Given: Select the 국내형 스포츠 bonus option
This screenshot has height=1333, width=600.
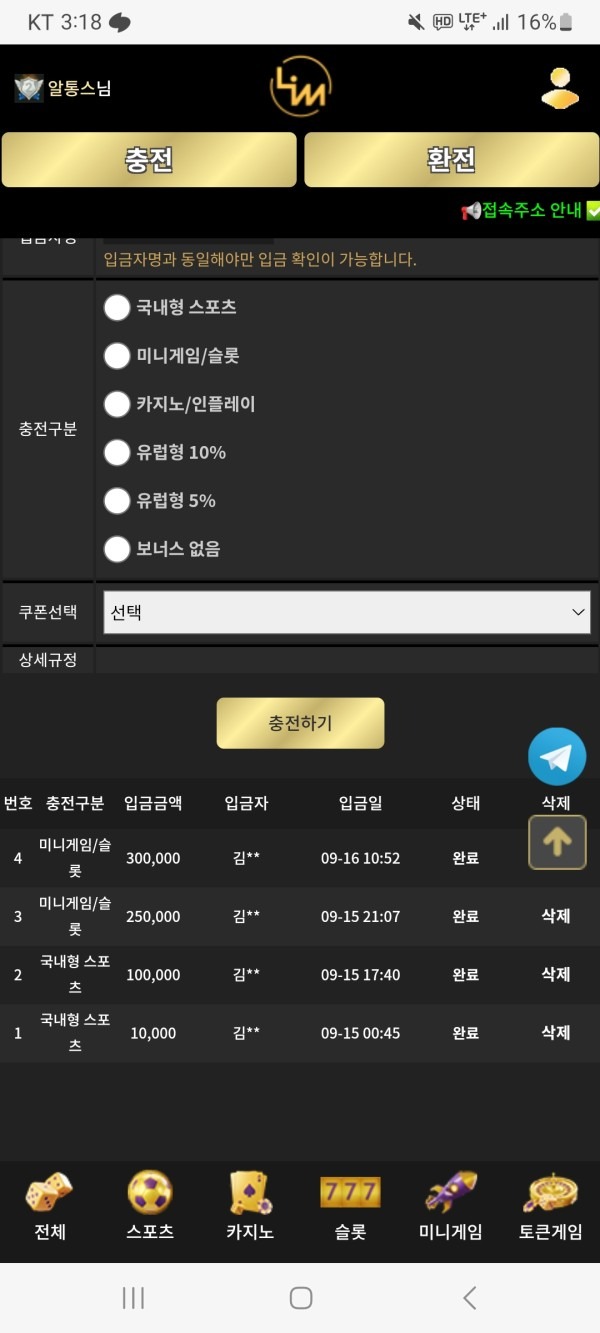Looking at the screenshot, I should tap(117, 308).
